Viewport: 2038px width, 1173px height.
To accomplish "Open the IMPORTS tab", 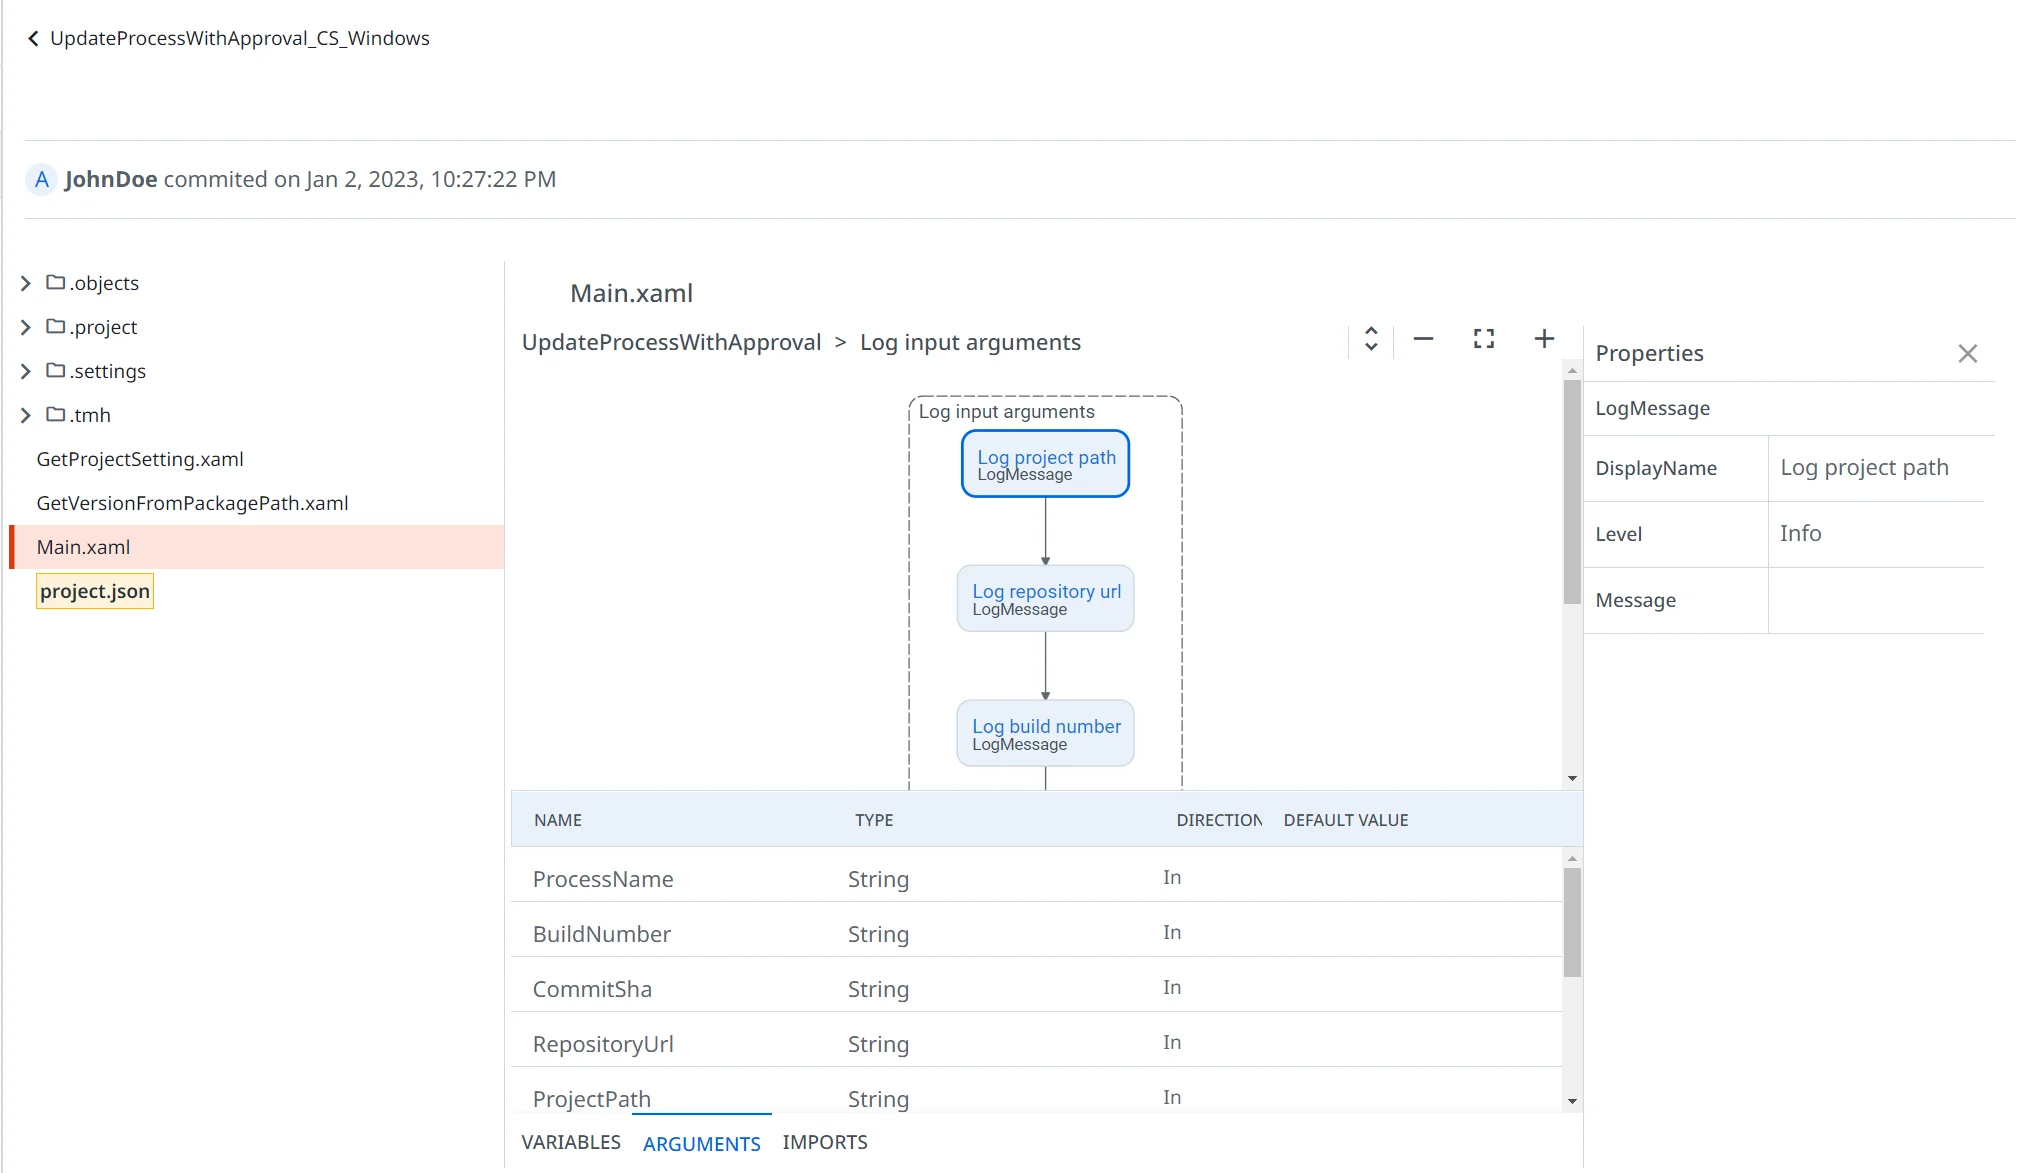I will point(824,1141).
